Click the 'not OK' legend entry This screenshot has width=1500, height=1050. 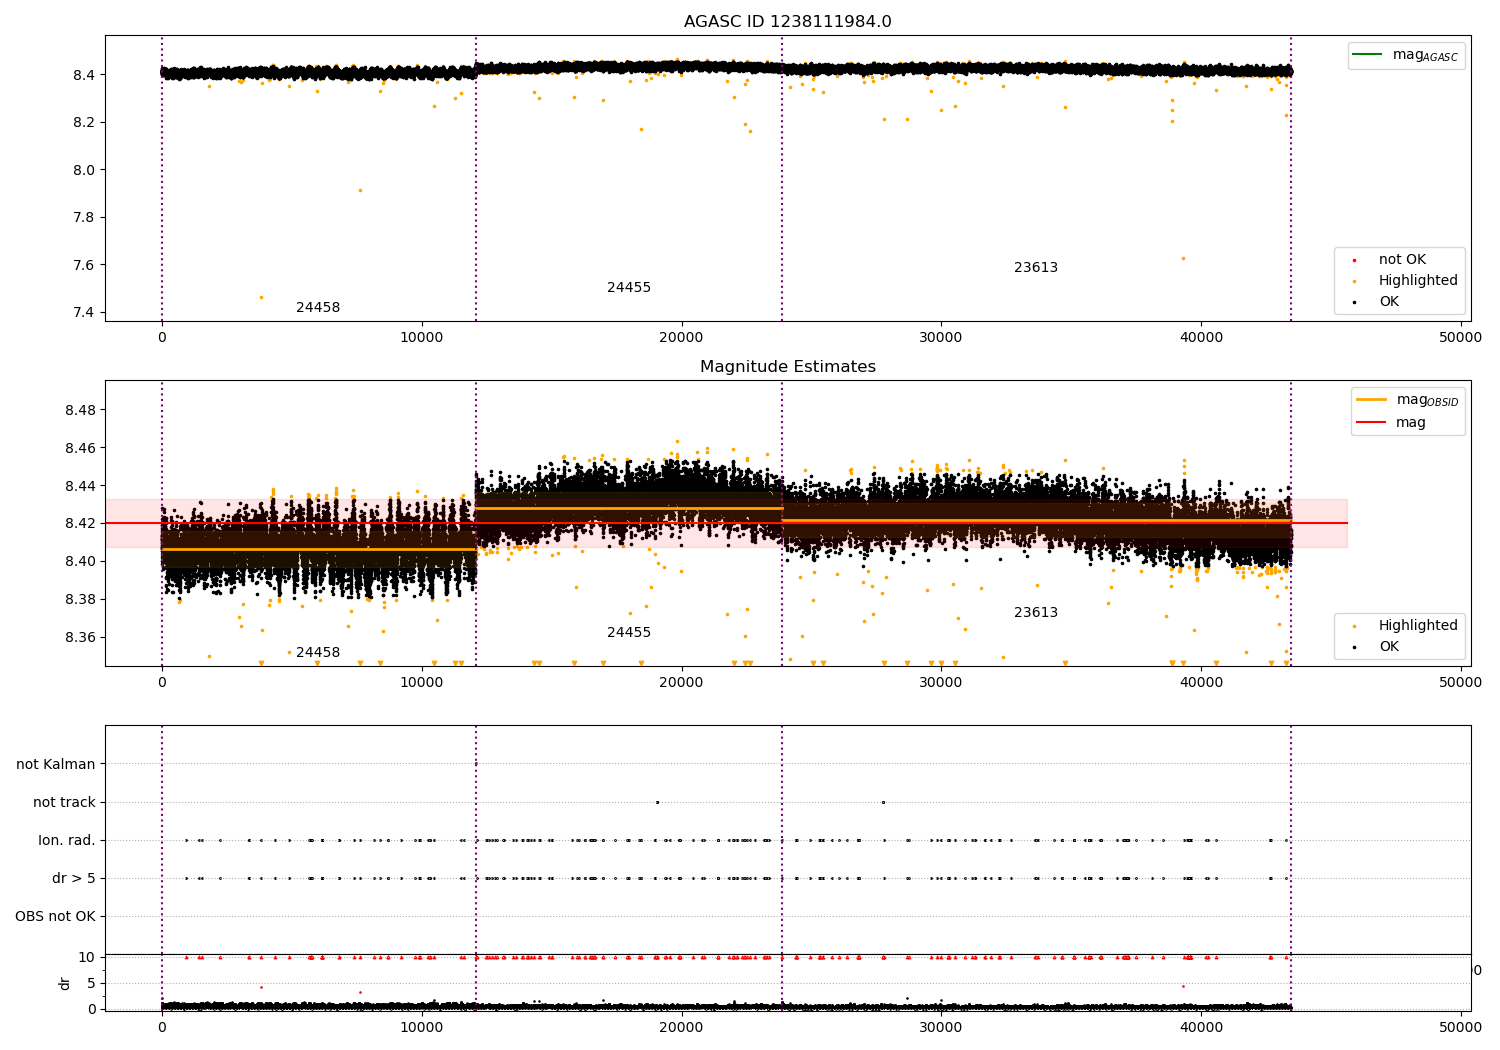click(x=1402, y=260)
